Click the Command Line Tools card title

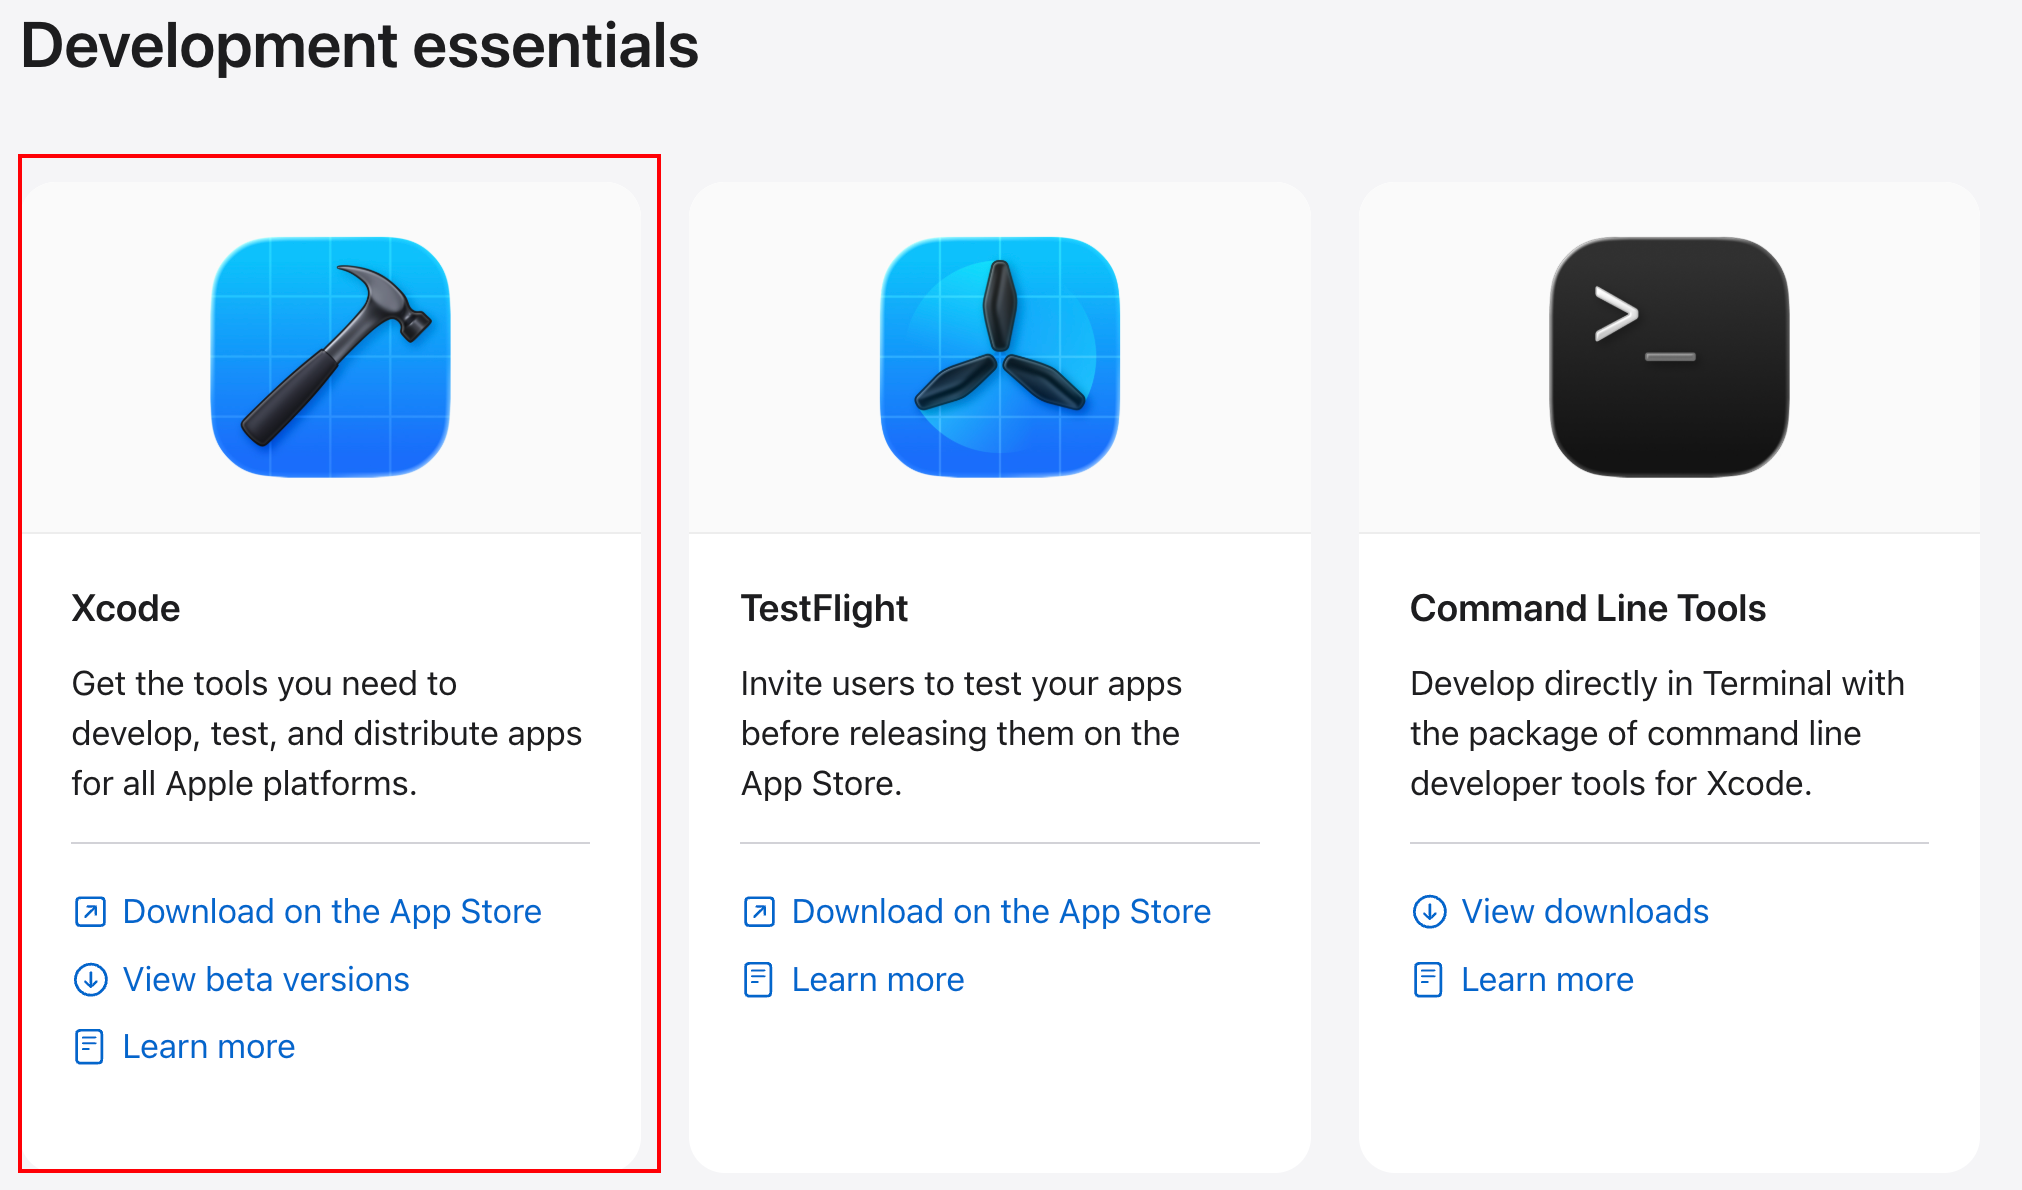pyautogui.click(x=1588, y=608)
